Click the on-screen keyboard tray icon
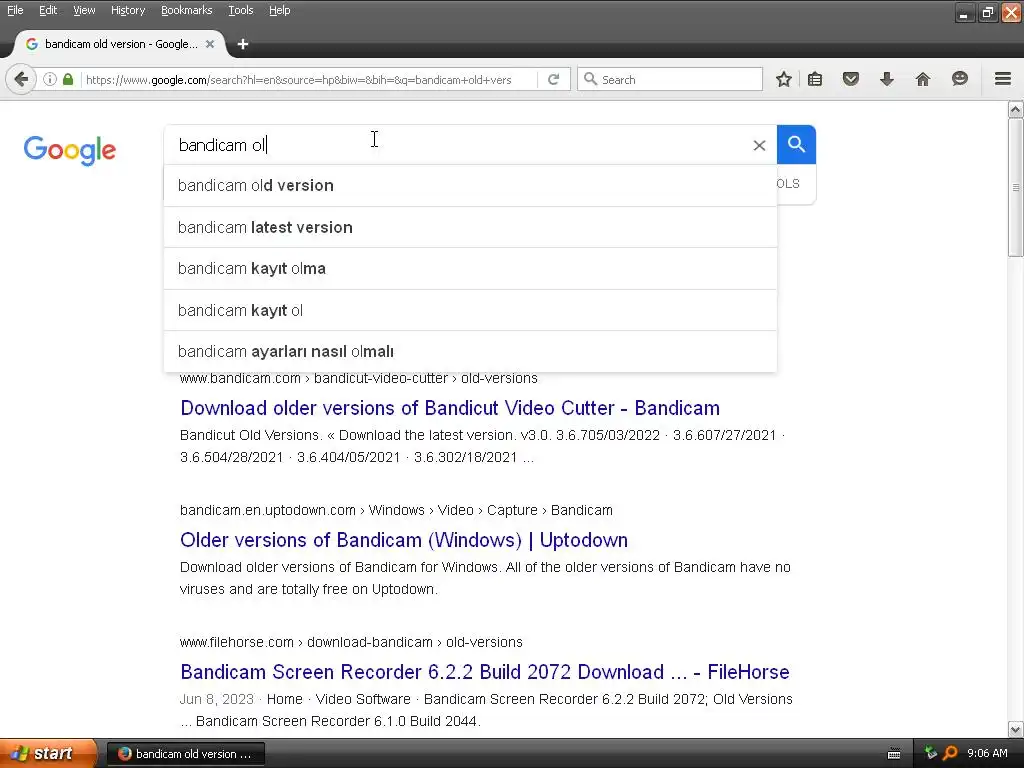Screen dimensions: 1024x768 (894, 754)
